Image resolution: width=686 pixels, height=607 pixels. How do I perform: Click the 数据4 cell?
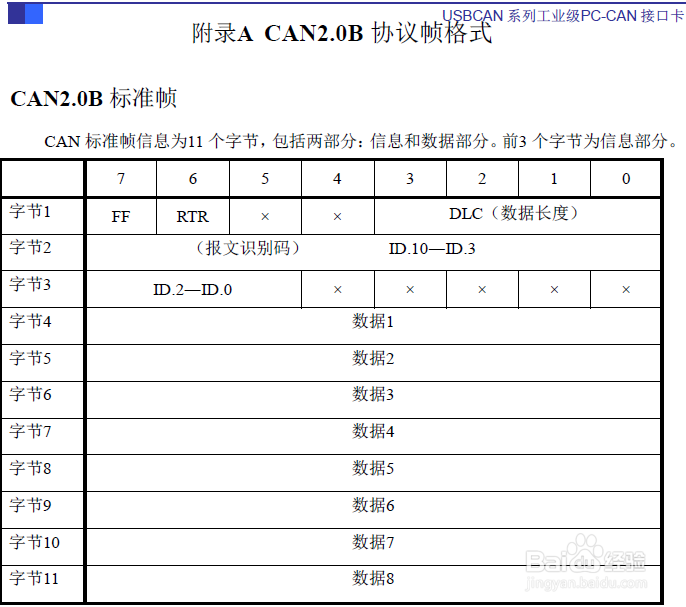point(373,436)
